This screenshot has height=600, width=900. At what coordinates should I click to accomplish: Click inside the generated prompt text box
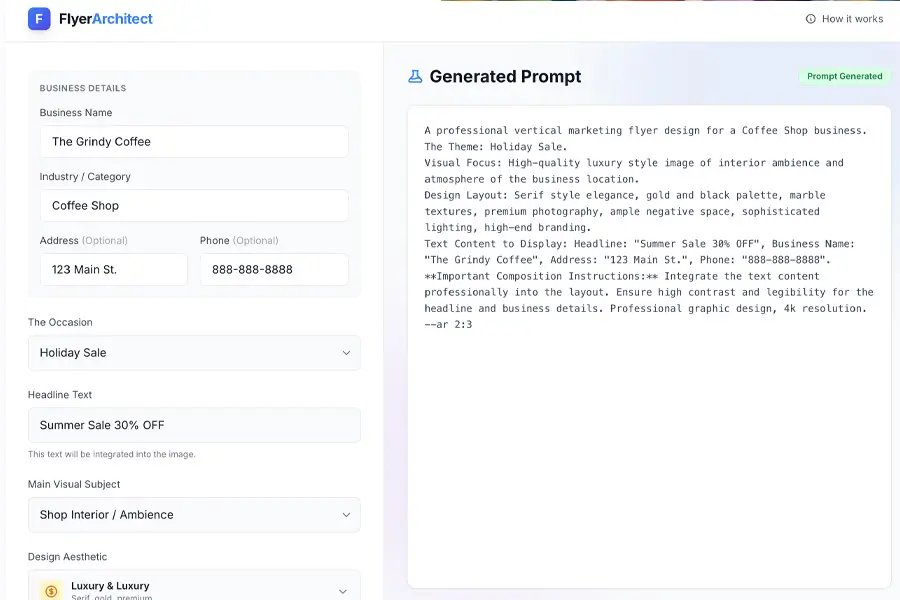tap(648, 450)
